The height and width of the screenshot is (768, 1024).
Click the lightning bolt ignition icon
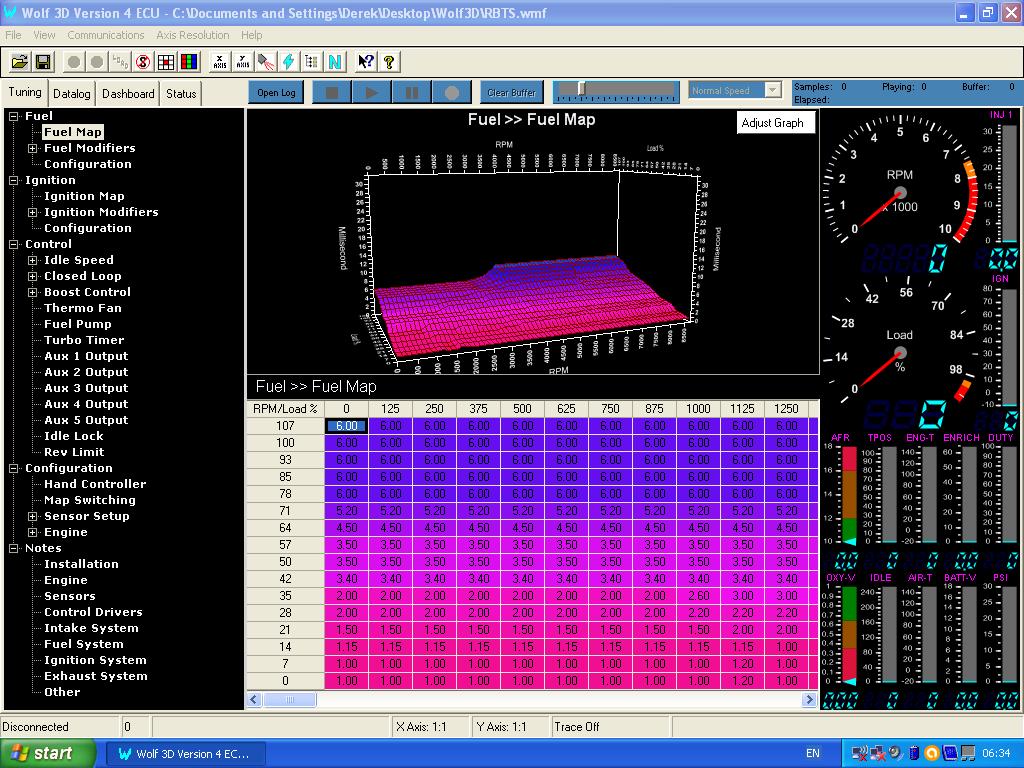coord(289,62)
